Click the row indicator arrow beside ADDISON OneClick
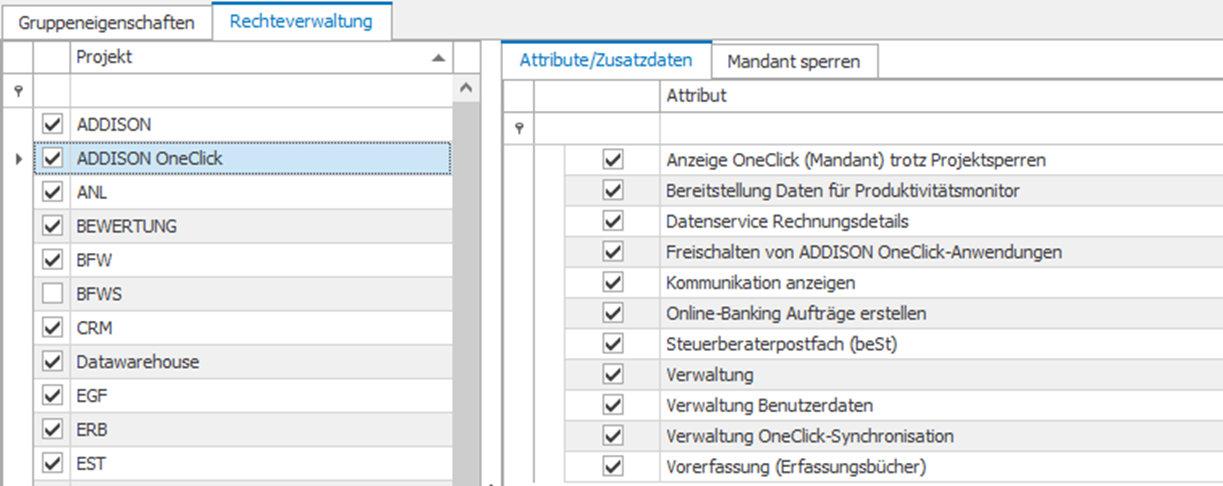This screenshot has width=1223, height=486. 18,158
